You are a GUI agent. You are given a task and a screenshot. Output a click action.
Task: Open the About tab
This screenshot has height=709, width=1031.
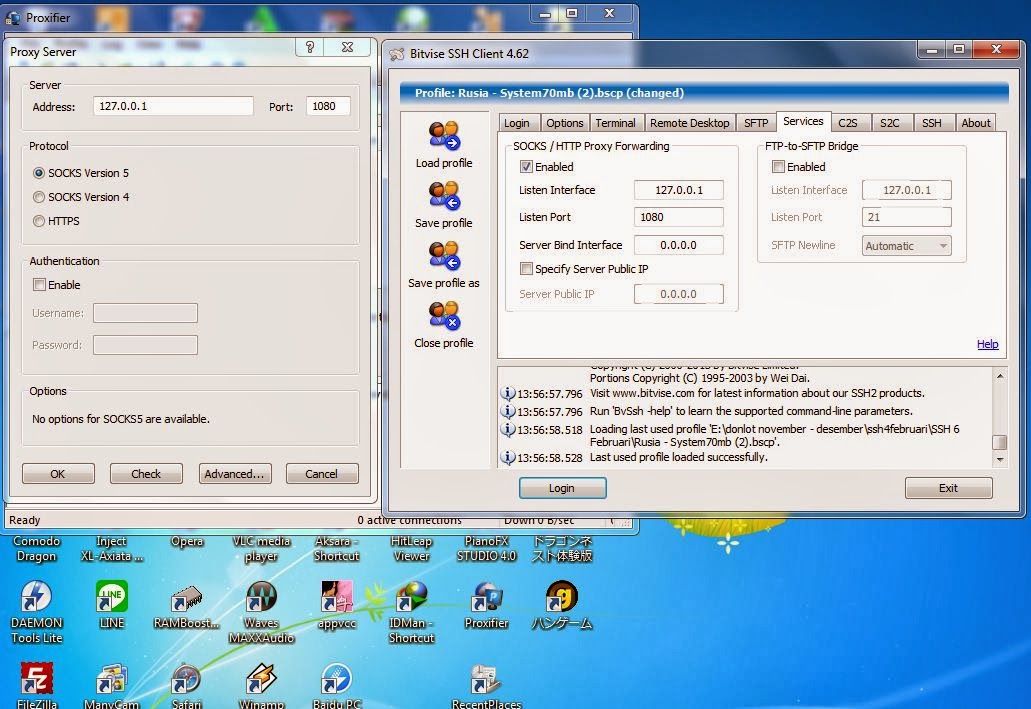point(976,123)
